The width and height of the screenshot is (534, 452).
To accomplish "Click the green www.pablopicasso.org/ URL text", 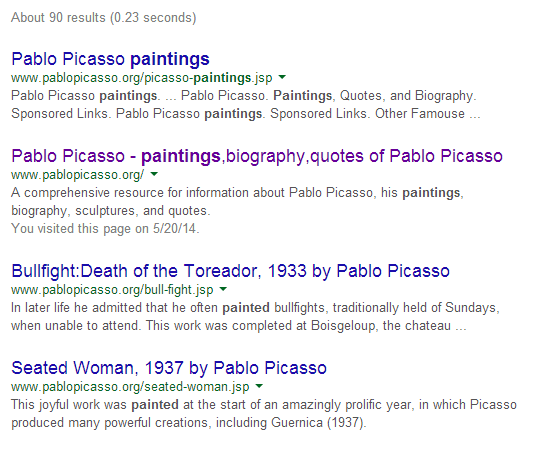I will [x=78, y=175].
